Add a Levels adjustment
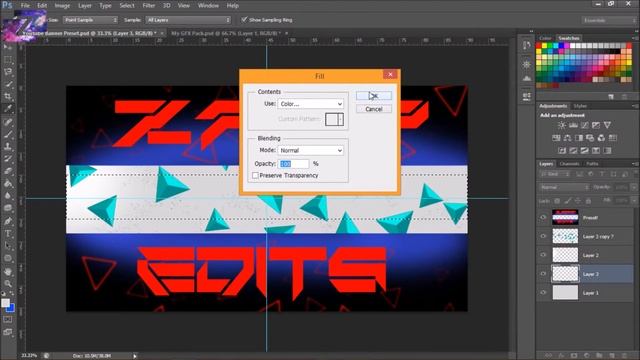Screen dimensions: 640x360 coord(573,125)
